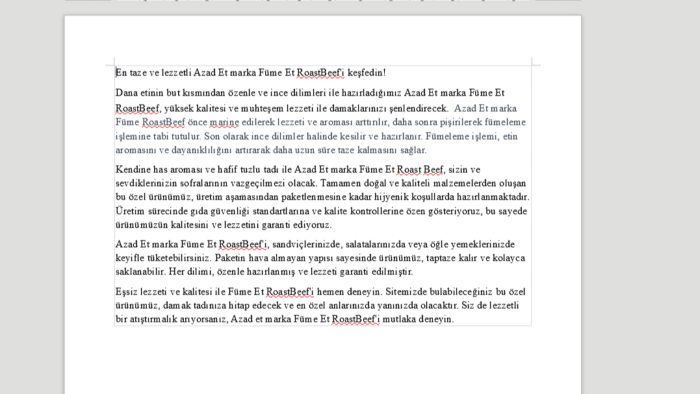This screenshot has width=700, height=394.
Task: Click the red-underlined word "marine" in blue text
Action: [224, 122]
